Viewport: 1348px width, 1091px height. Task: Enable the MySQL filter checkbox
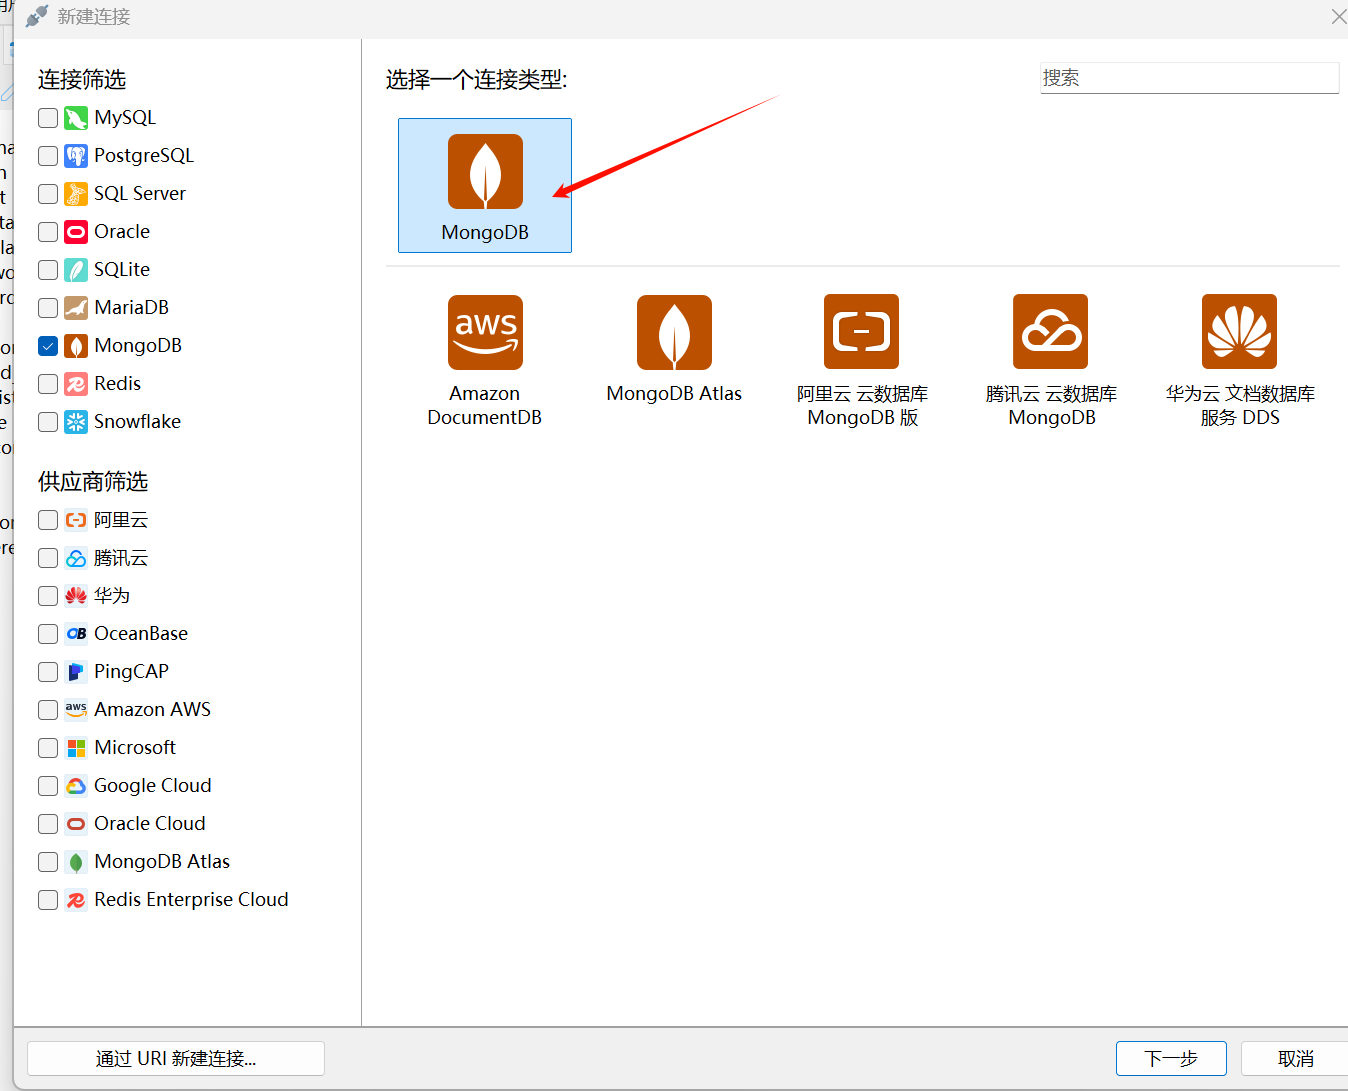(x=48, y=118)
